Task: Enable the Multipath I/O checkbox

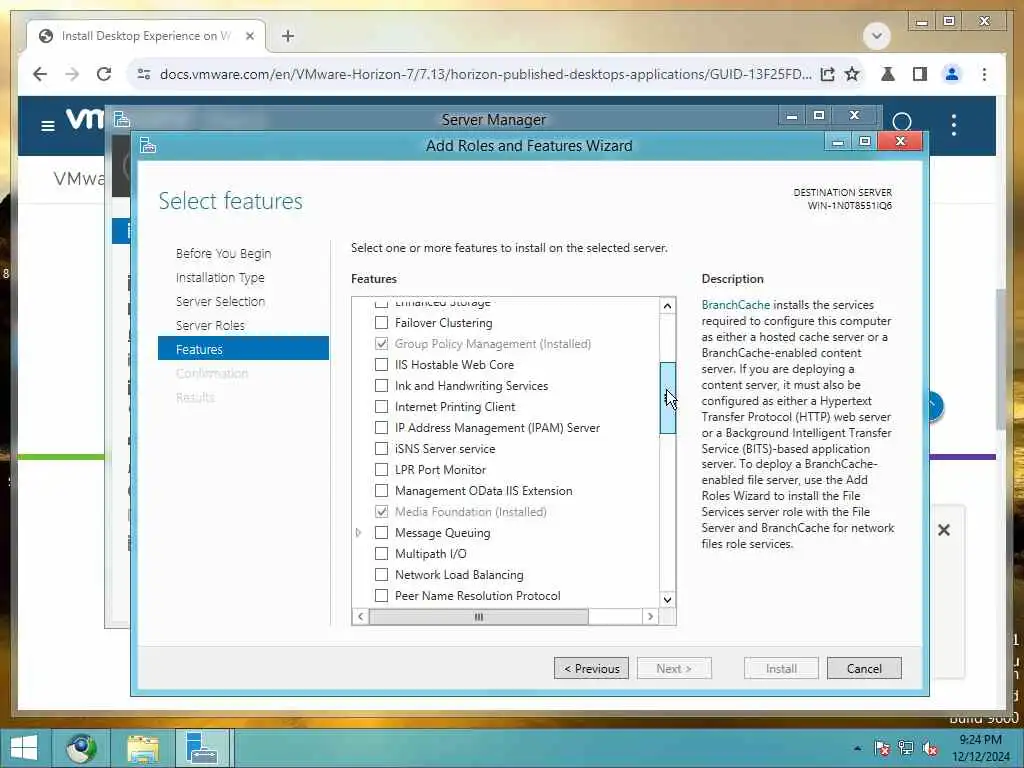Action: [381, 553]
